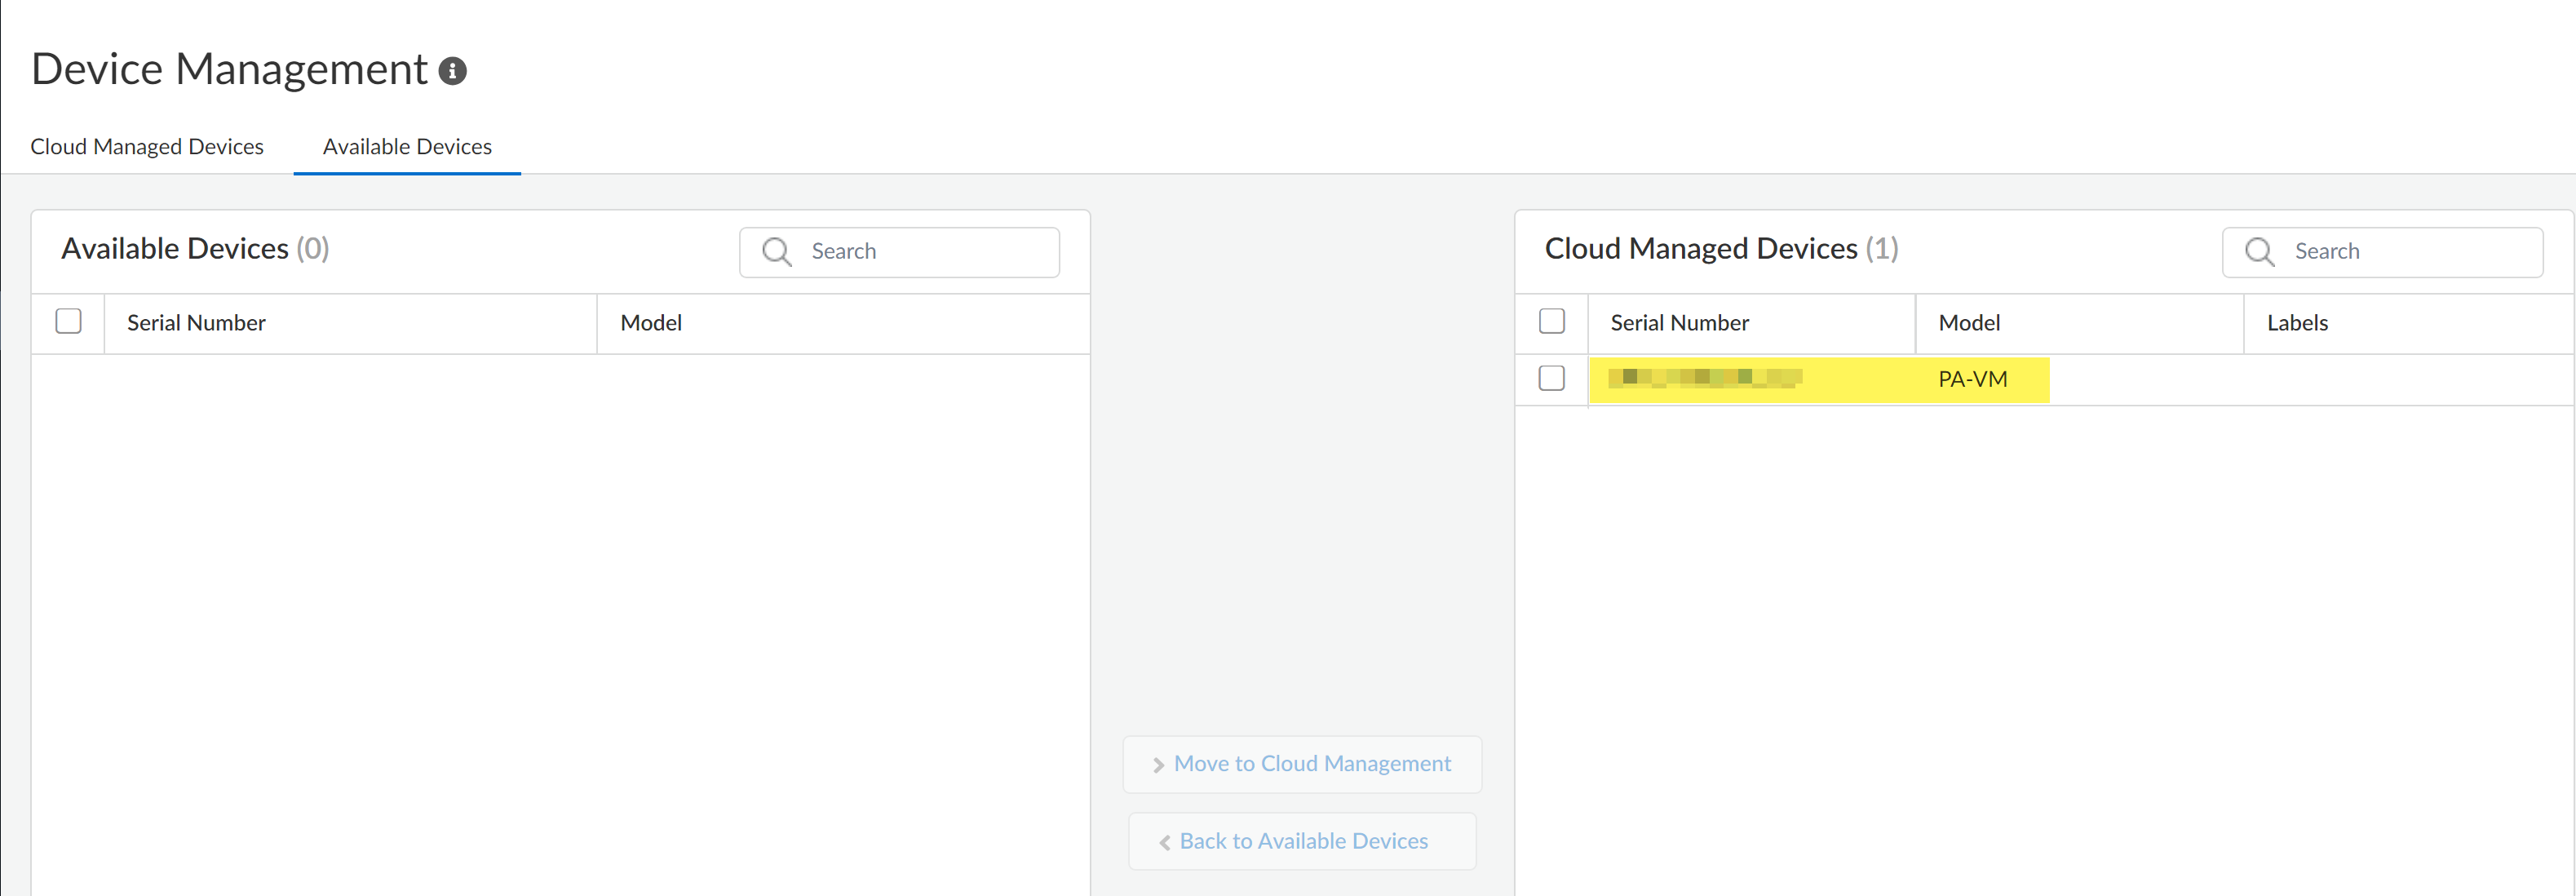2576x896 pixels.
Task: Switch to the Cloud Managed Devices tab
Action: tap(147, 147)
